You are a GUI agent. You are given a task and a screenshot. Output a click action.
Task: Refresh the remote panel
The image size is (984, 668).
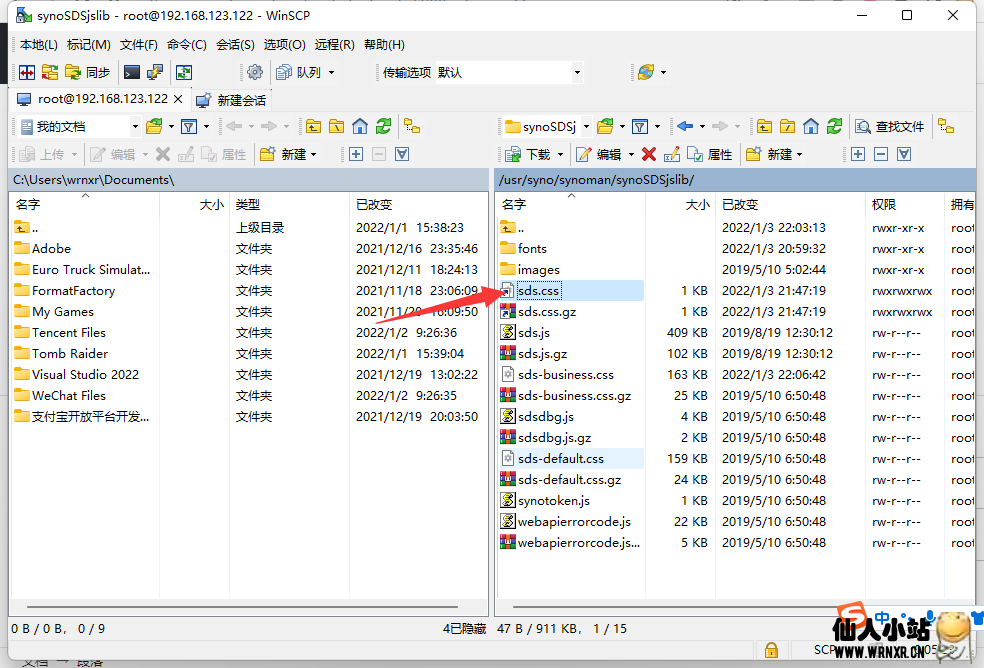[x=834, y=127]
